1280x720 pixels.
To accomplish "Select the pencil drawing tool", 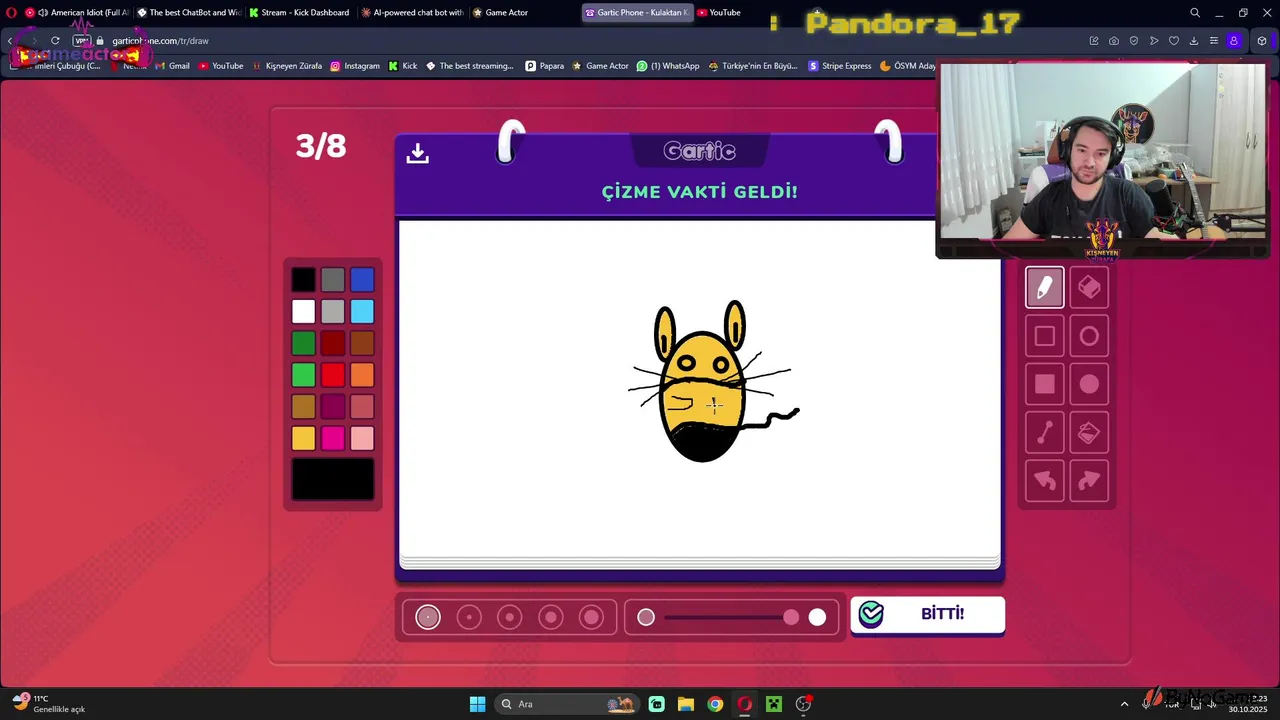I will [x=1044, y=288].
